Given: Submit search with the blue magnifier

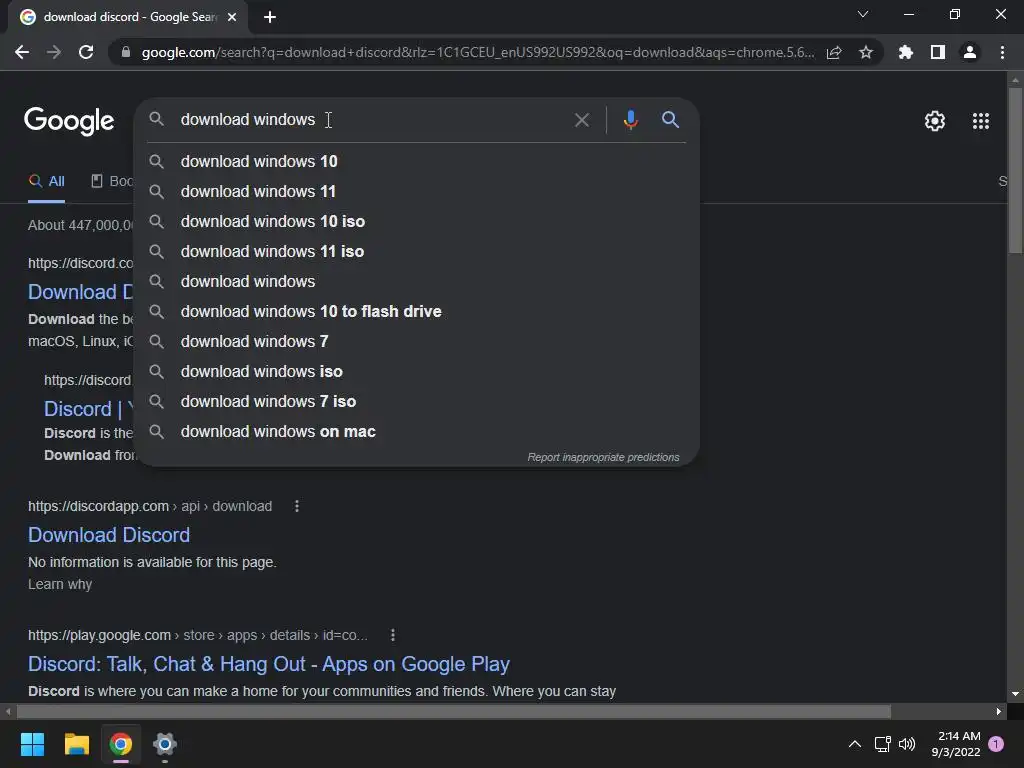Looking at the screenshot, I should coord(671,120).
